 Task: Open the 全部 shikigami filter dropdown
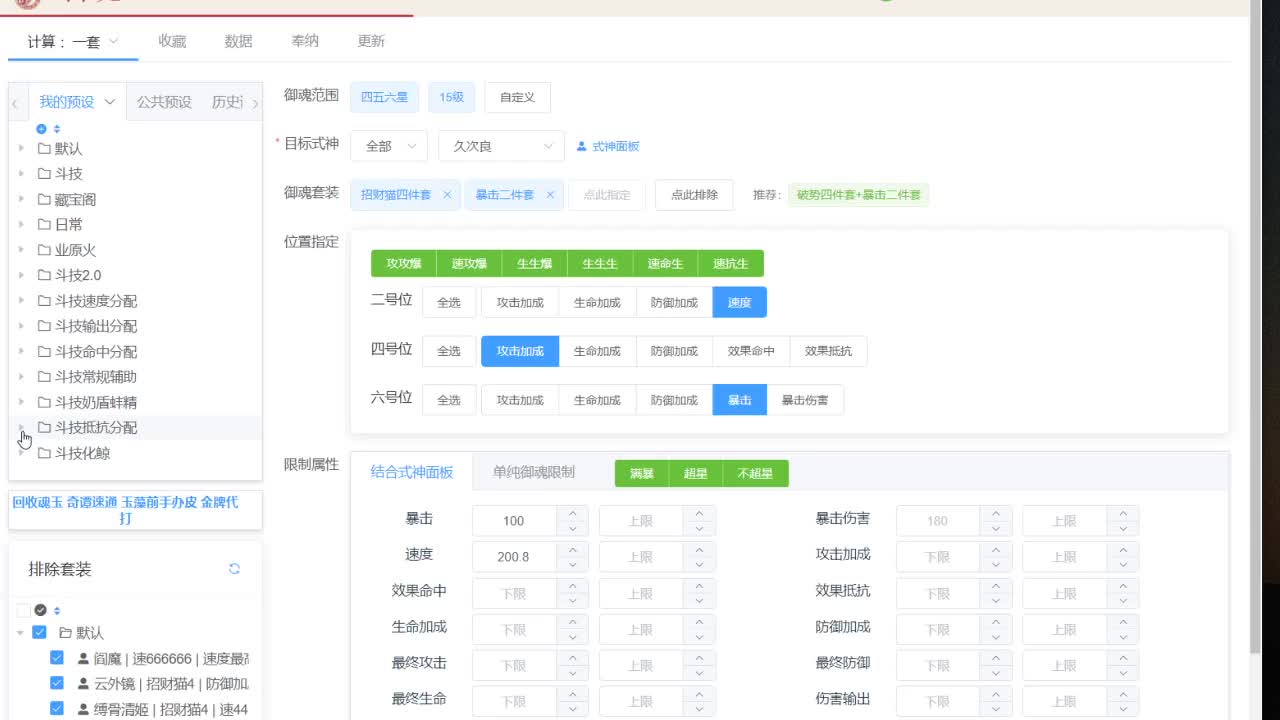tap(389, 146)
